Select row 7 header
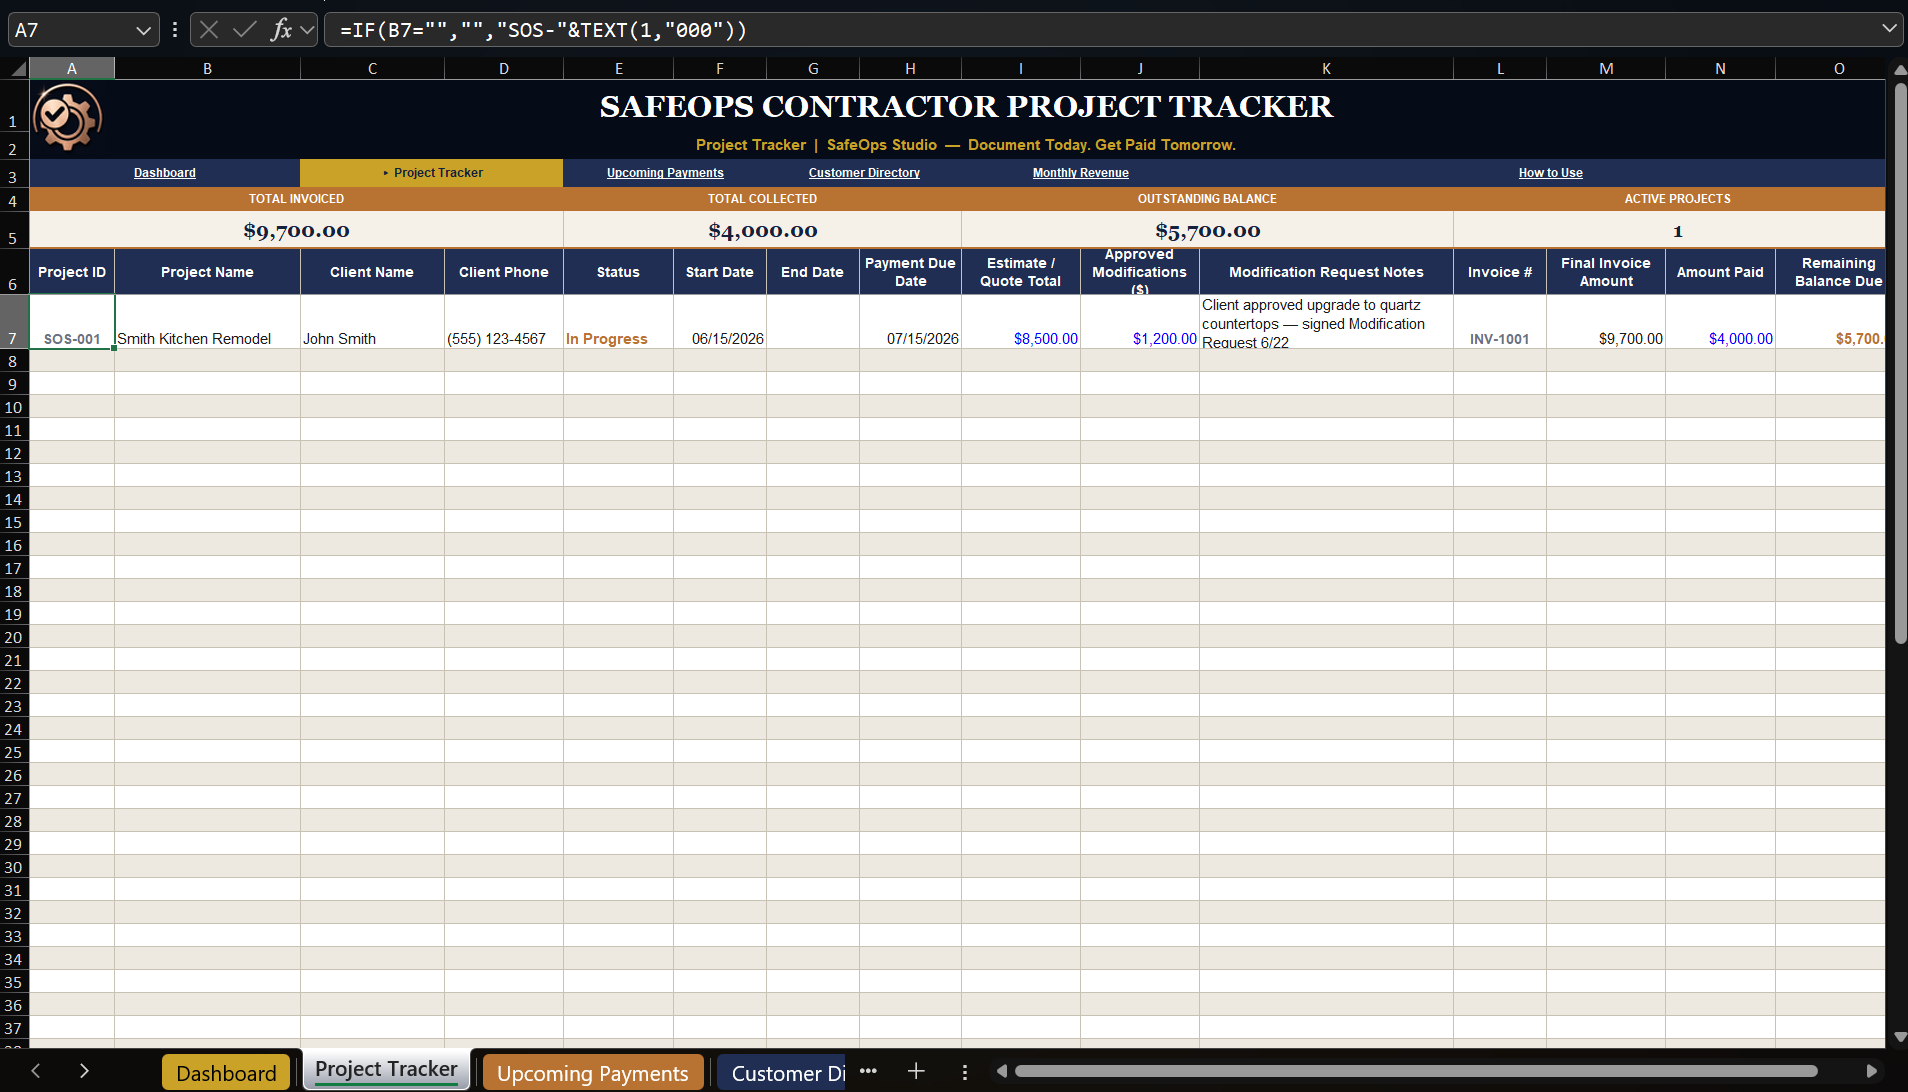This screenshot has height=1092, width=1908. 14,321
